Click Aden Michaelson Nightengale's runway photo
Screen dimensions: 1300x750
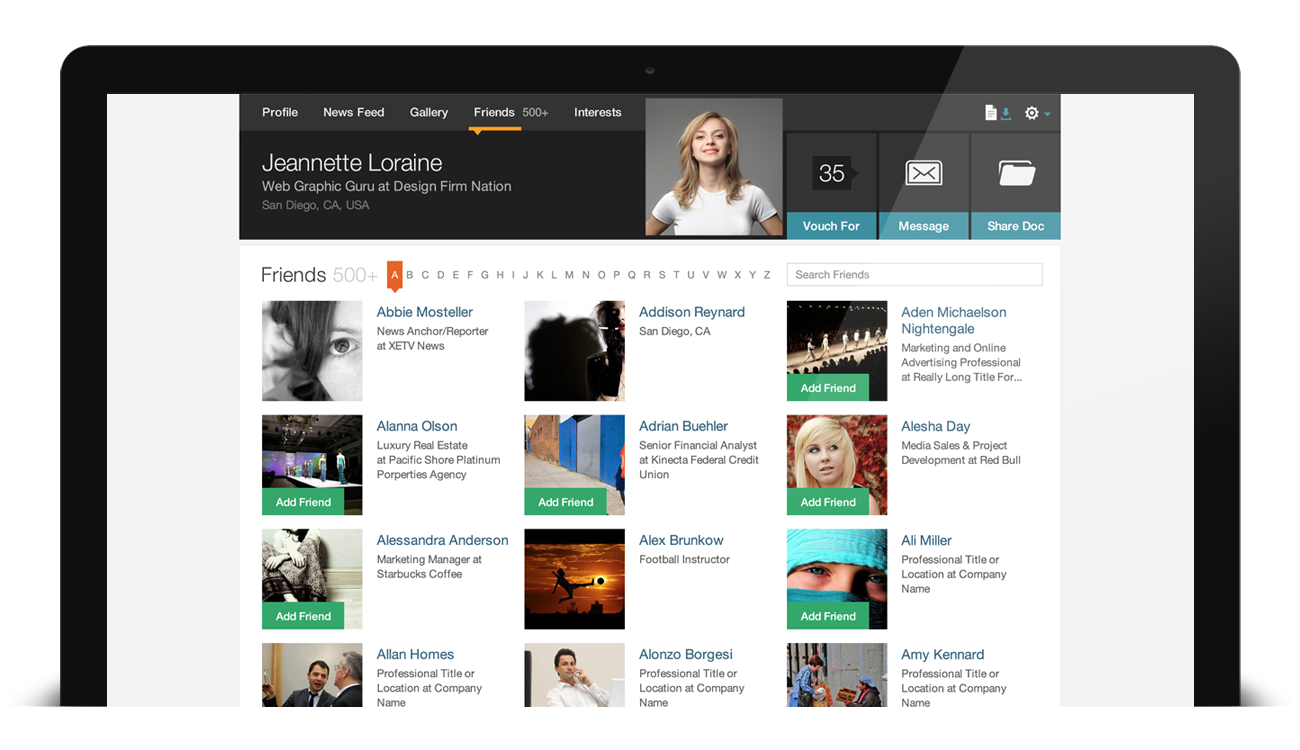837,338
